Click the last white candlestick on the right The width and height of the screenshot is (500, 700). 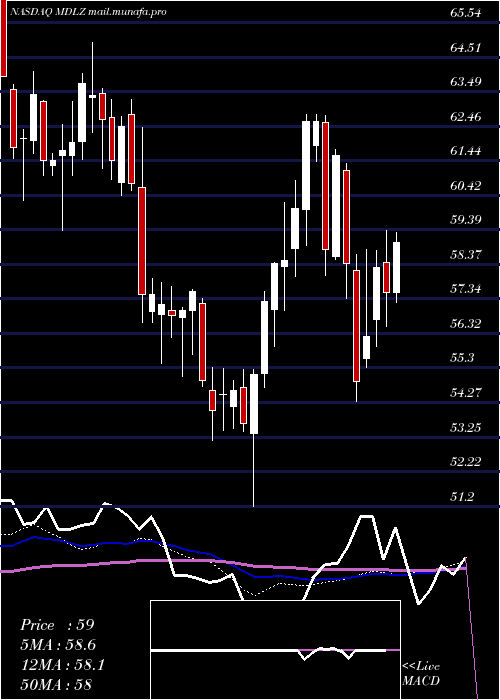pyautogui.click(x=396, y=267)
